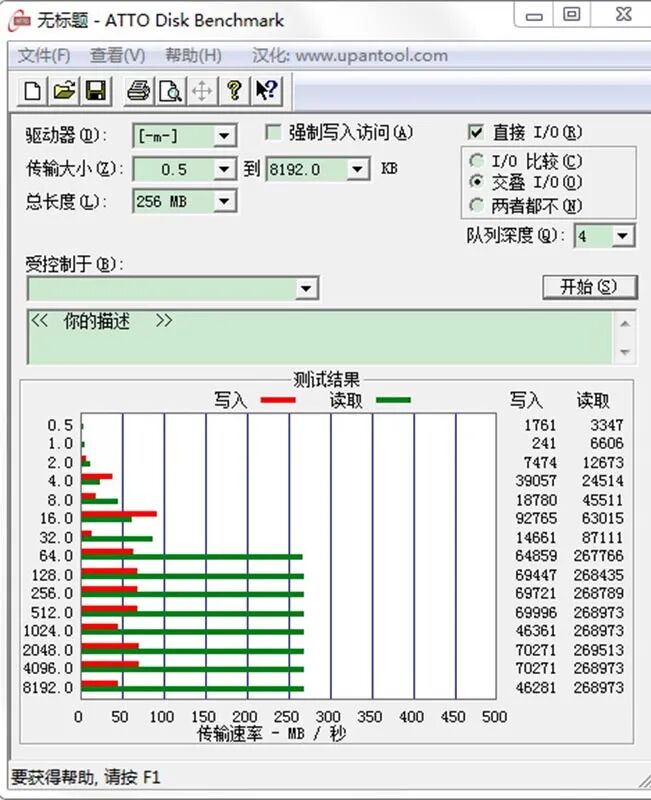Image resolution: width=651 pixels, height=800 pixels.
Task: Maximize the ATTO Disk Benchmark window
Action: pyautogui.click(x=571, y=14)
